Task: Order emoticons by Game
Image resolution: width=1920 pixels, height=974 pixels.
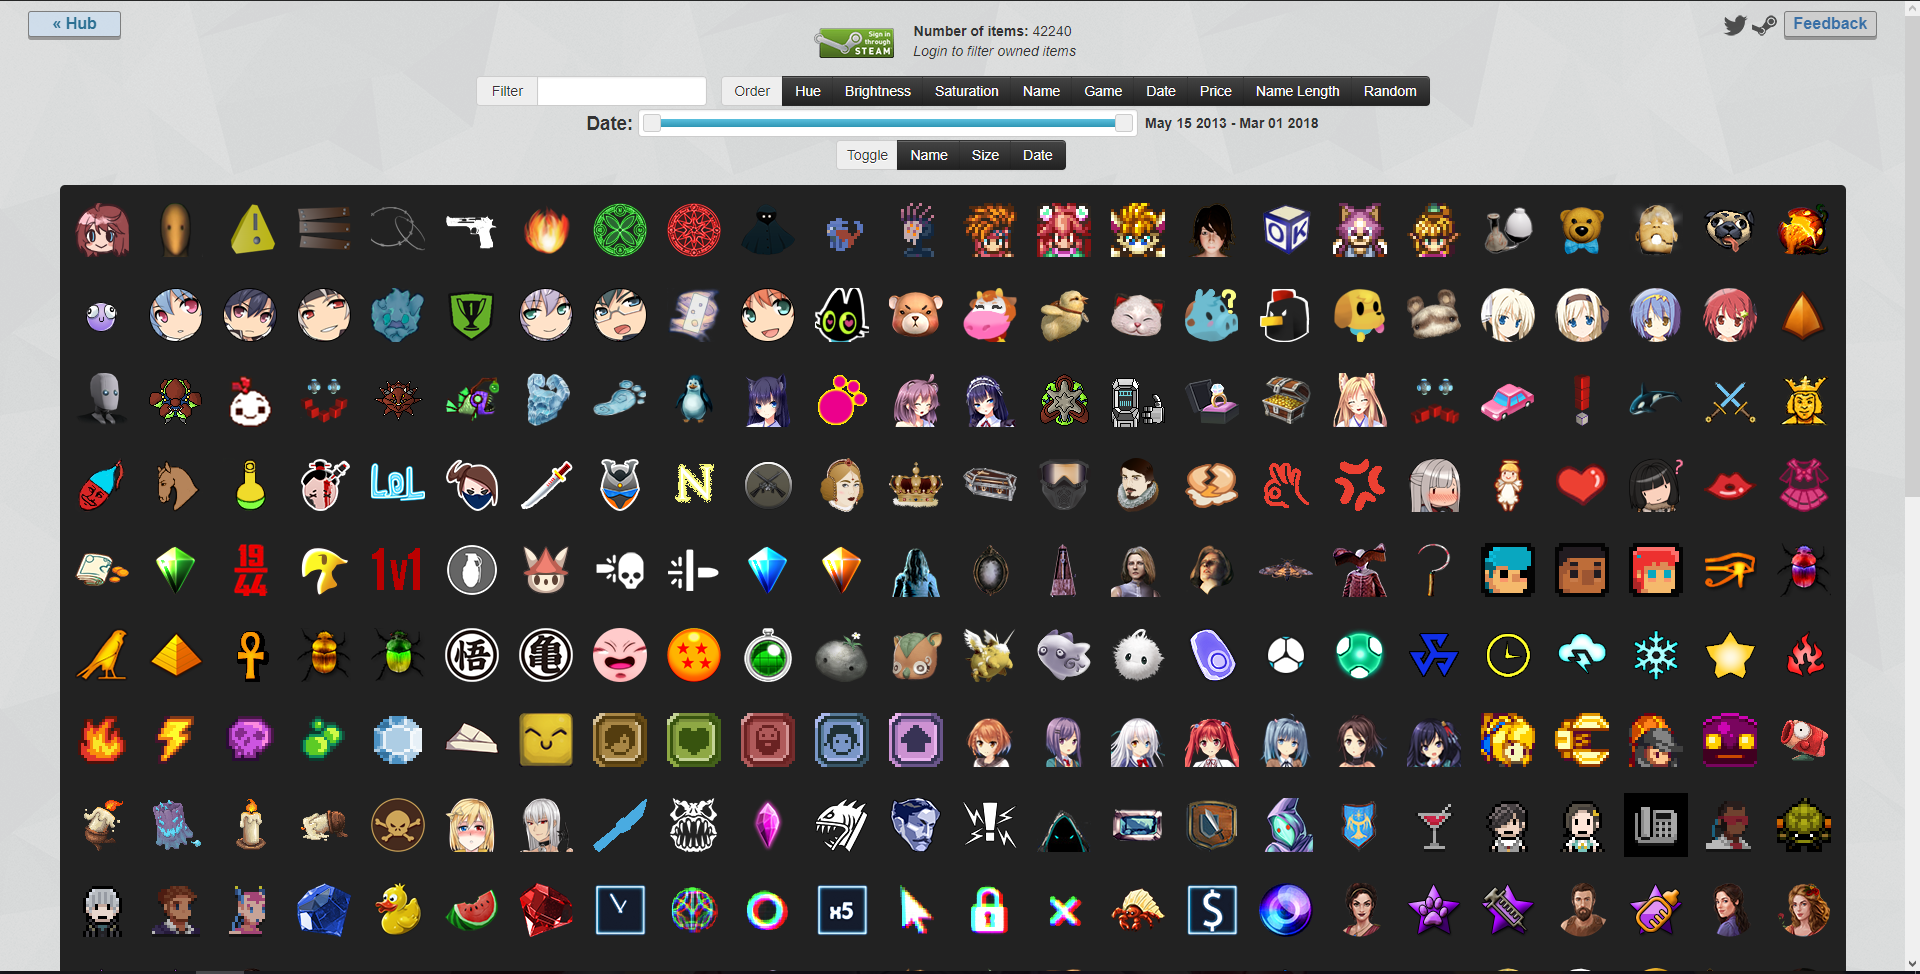Action: click(x=1103, y=91)
